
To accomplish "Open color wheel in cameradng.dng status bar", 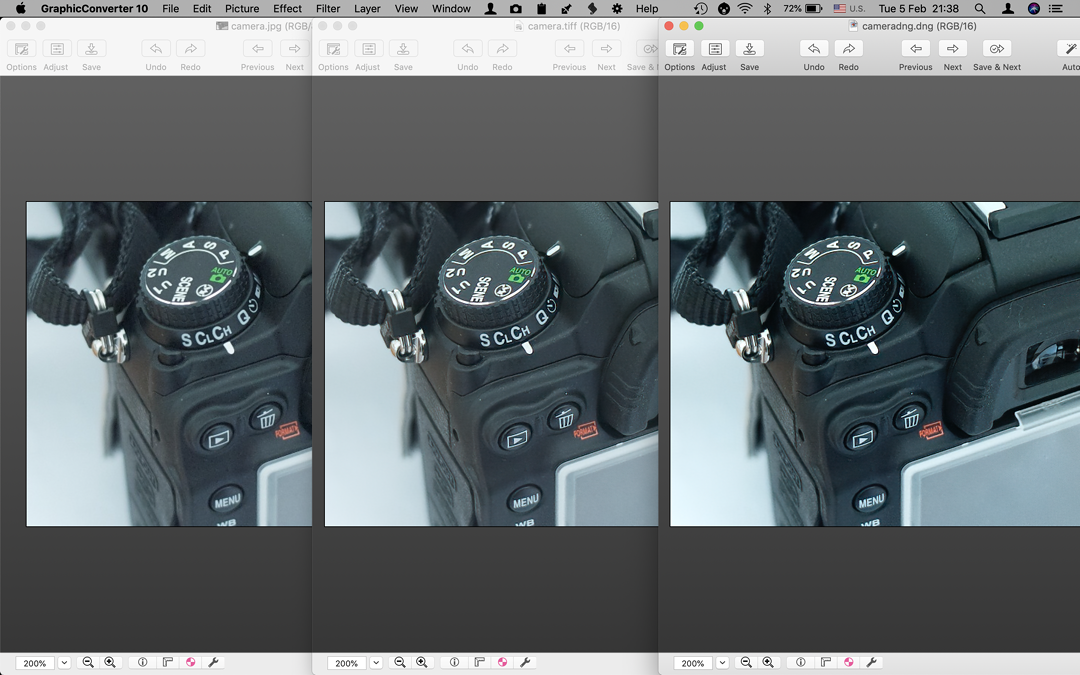I will 849,662.
